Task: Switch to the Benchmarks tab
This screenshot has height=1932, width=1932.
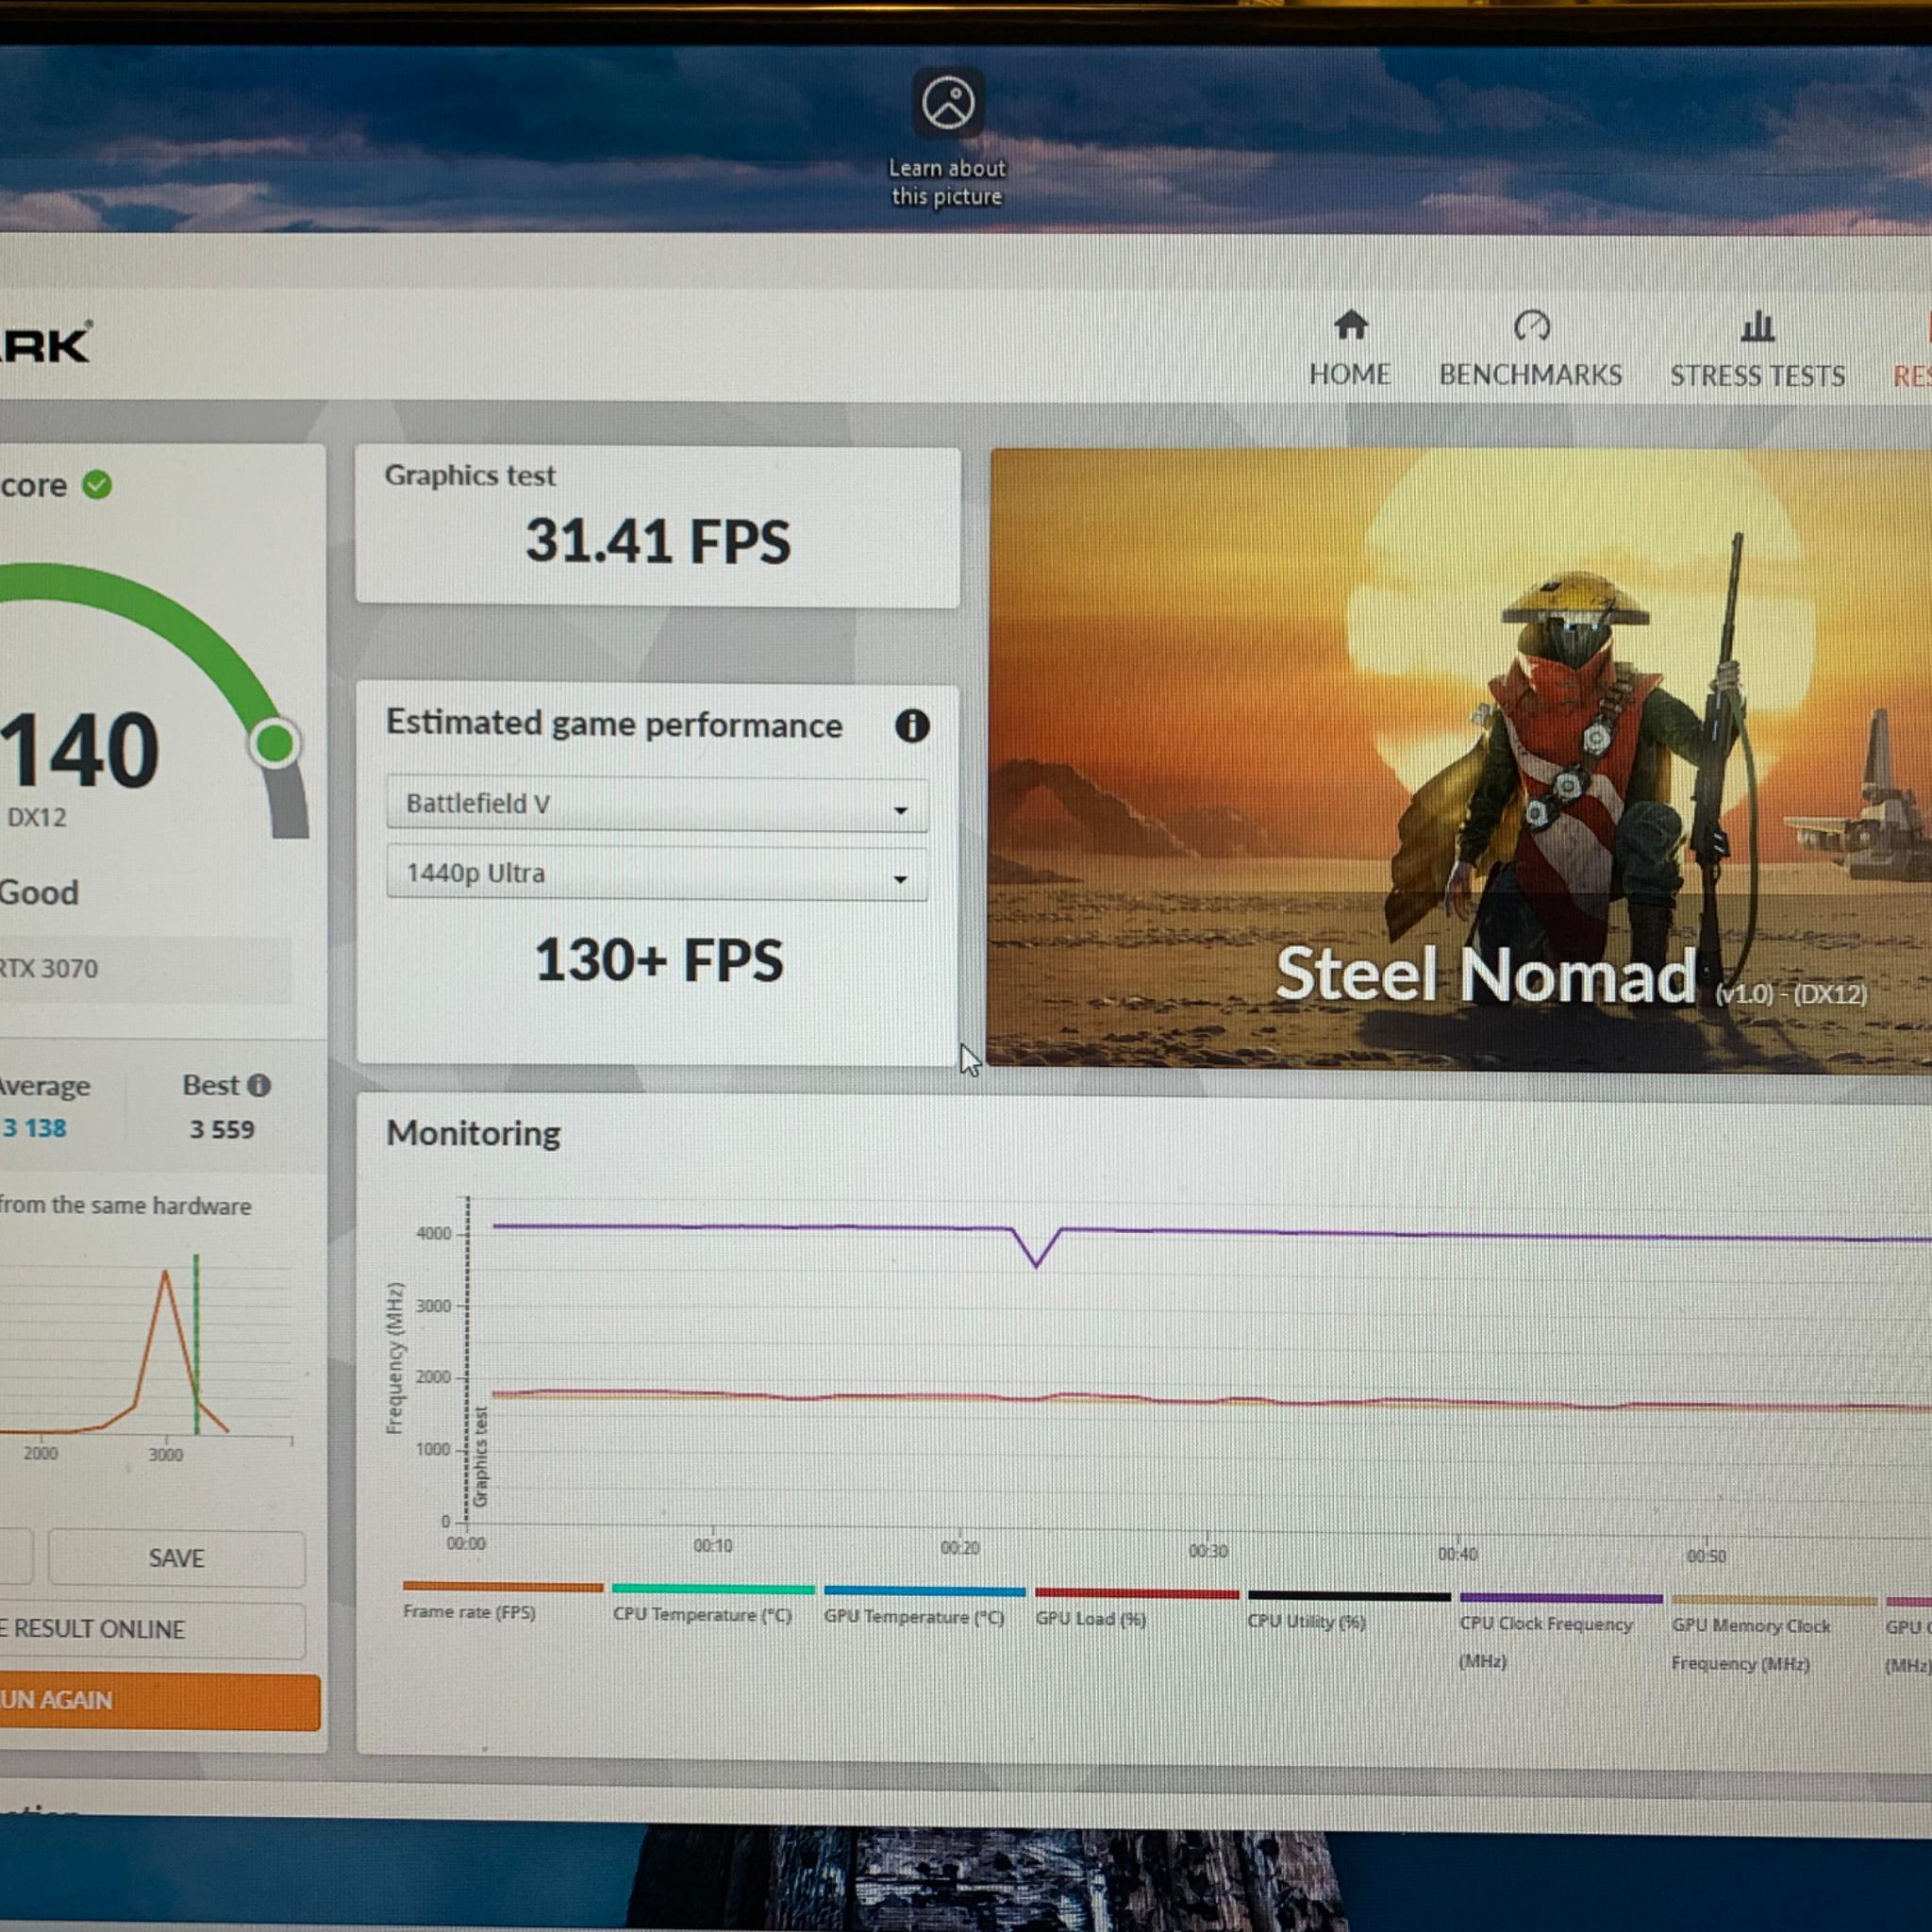Action: coord(1530,374)
